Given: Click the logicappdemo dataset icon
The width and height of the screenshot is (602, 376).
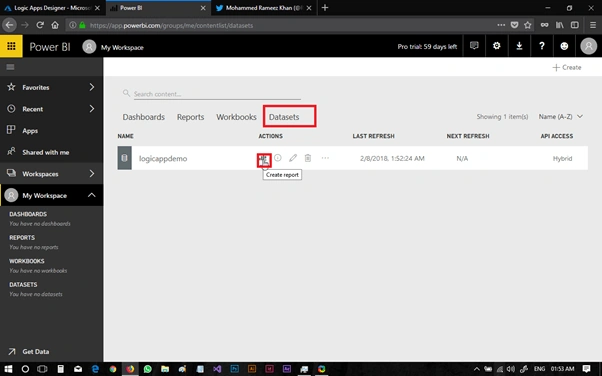Looking at the screenshot, I should click(124, 158).
